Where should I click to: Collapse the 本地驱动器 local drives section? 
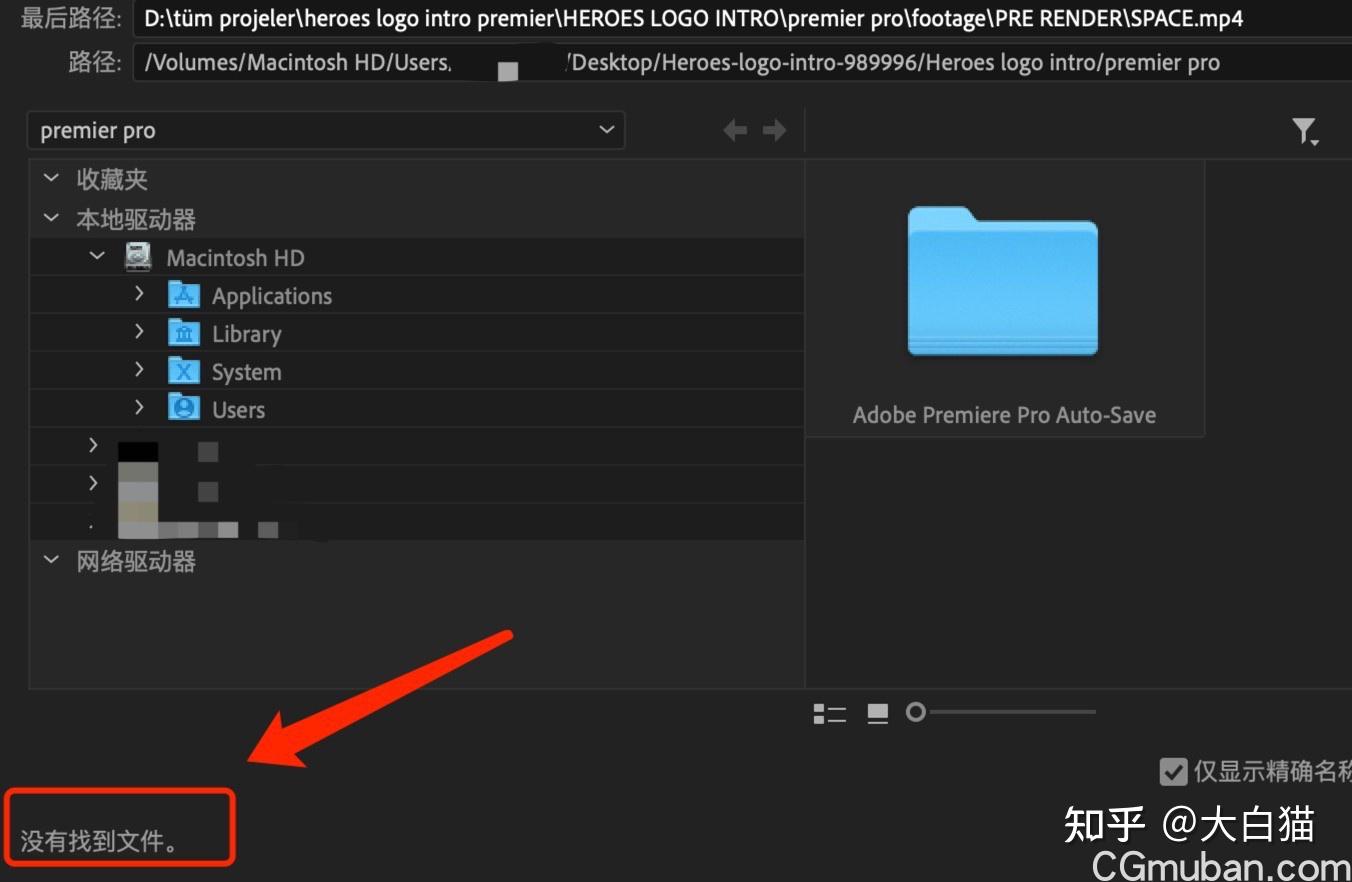pos(51,218)
